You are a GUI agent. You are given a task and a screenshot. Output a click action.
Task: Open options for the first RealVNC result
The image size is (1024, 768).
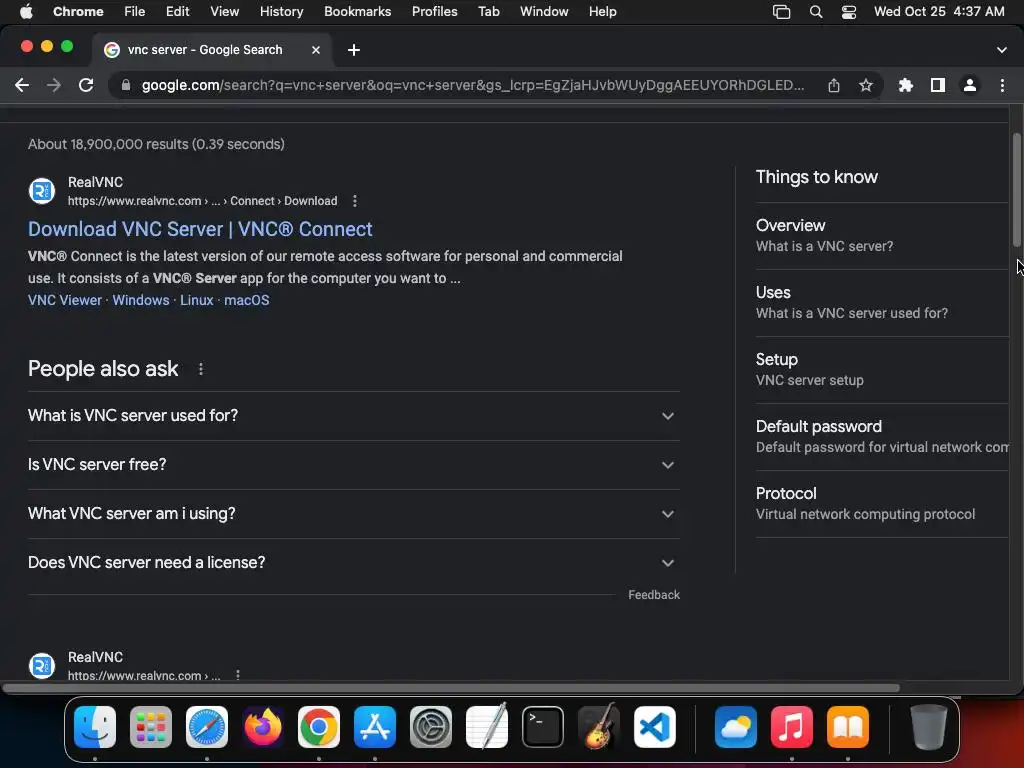coord(355,201)
